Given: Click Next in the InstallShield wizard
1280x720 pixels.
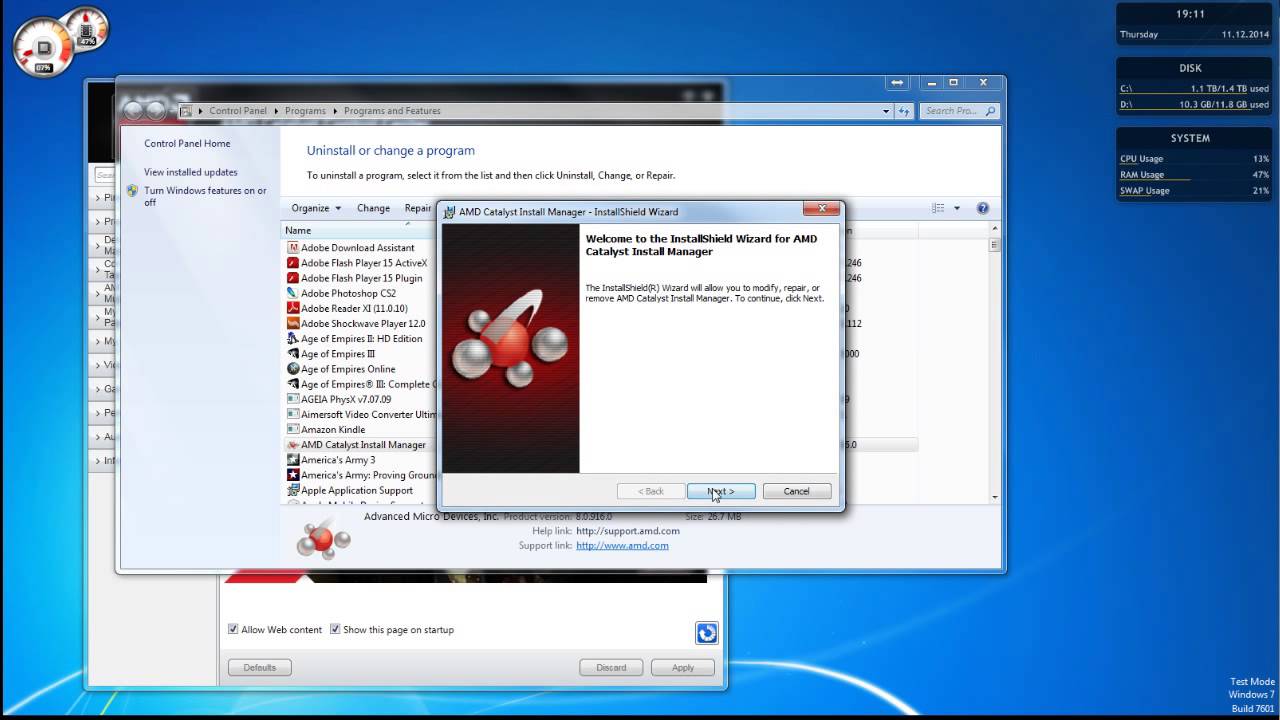Looking at the screenshot, I should (721, 491).
